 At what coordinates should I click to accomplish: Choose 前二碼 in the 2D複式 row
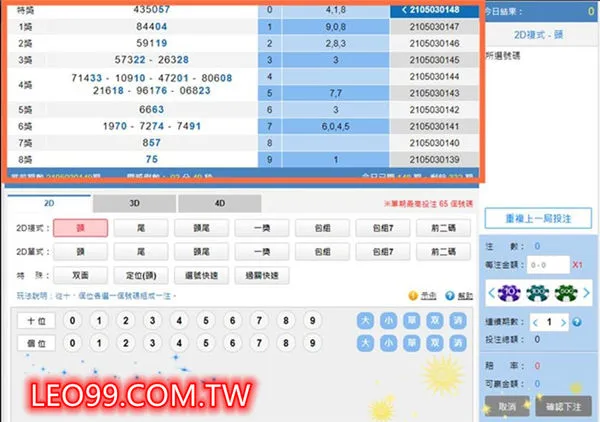click(443, 228)
